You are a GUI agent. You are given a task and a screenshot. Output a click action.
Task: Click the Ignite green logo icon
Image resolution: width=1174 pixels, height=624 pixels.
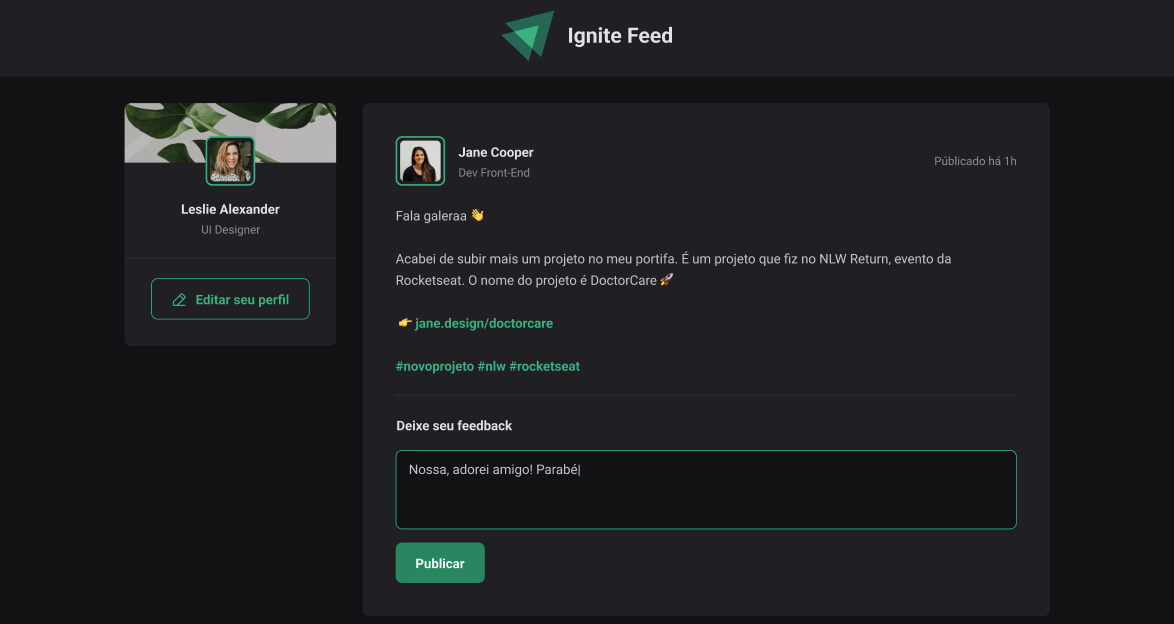click(x=528, y=36)
